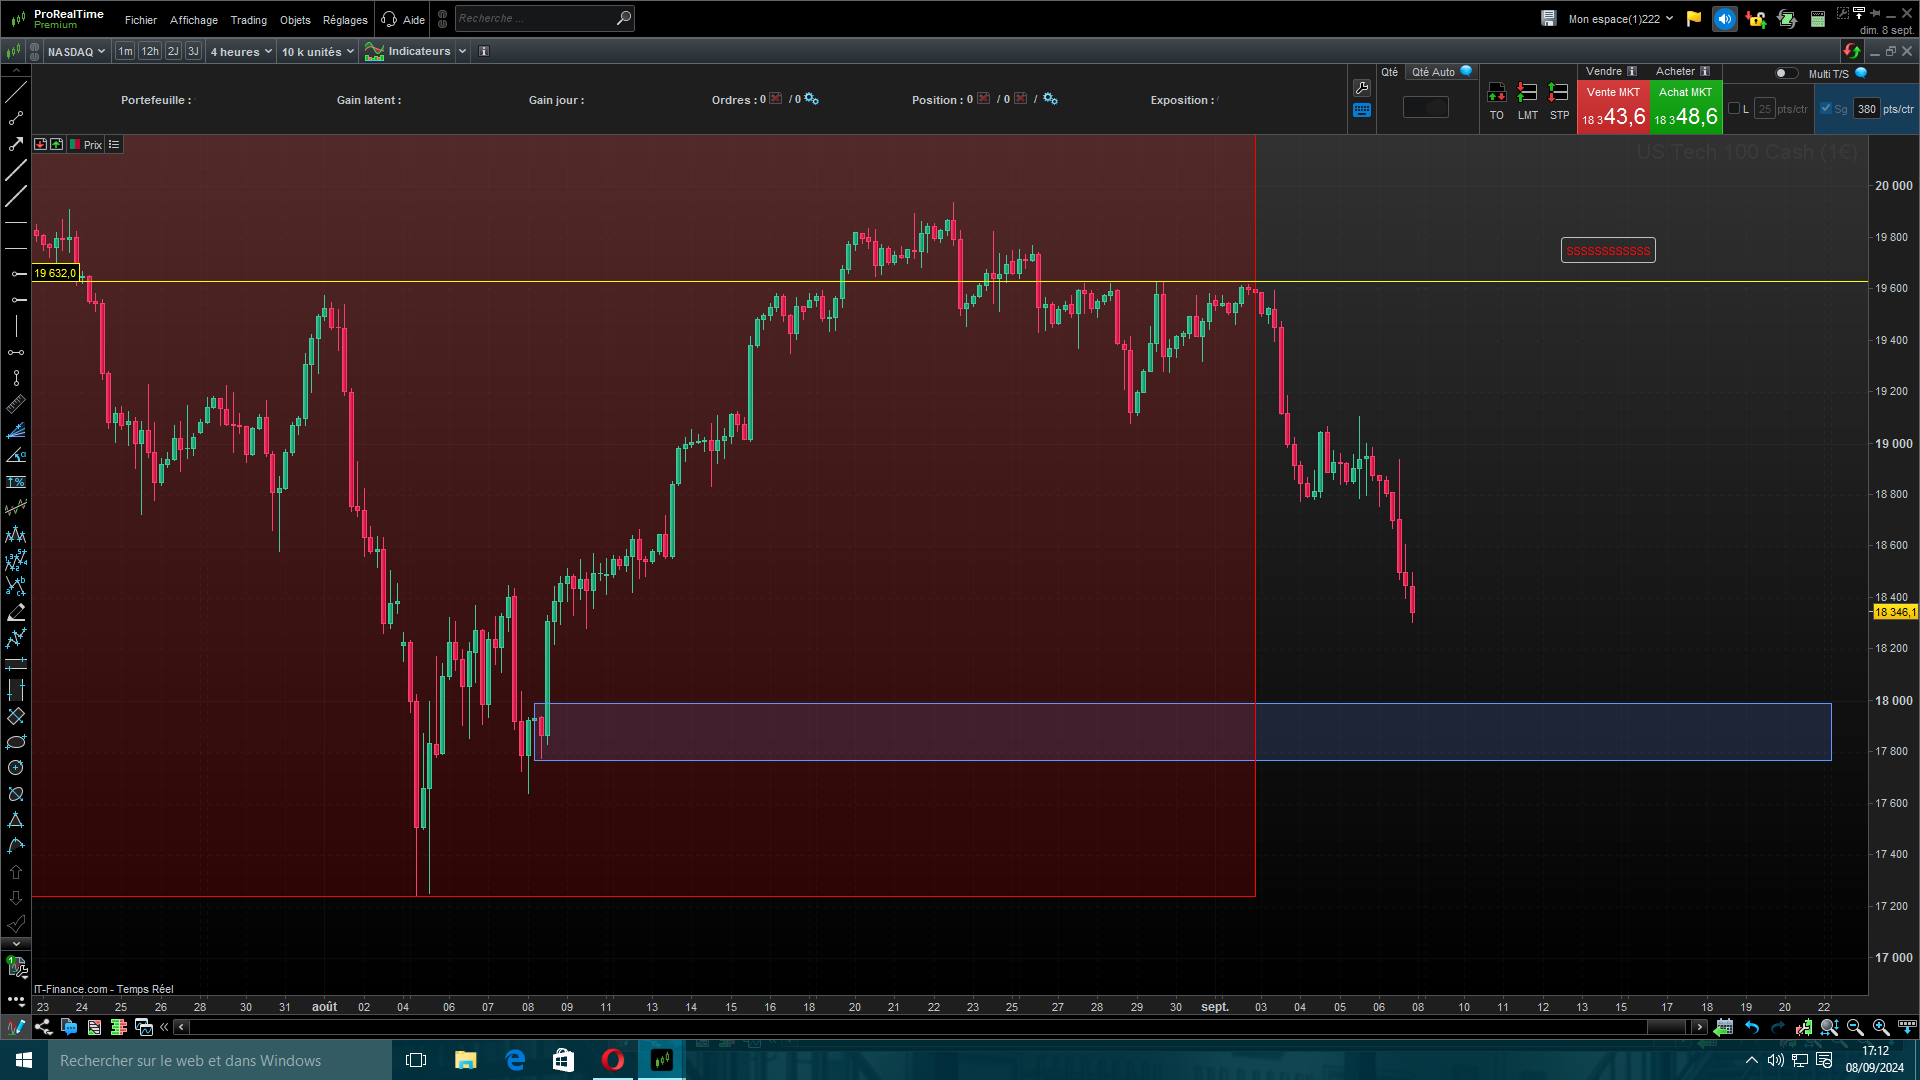Click the Vente MKT sell button
Screen dimensions: 1920x1080
click(x=1613, y=108)
